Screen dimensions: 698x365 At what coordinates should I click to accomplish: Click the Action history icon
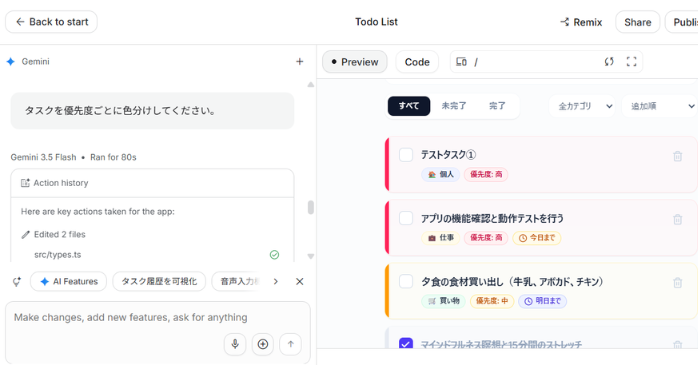coord(25,183)
